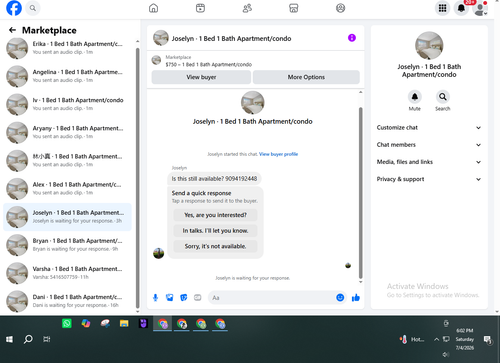This screenshot has height=363, width=500.
Task: Select the Joselyn conversation row
Action: (x=68, y=217)
